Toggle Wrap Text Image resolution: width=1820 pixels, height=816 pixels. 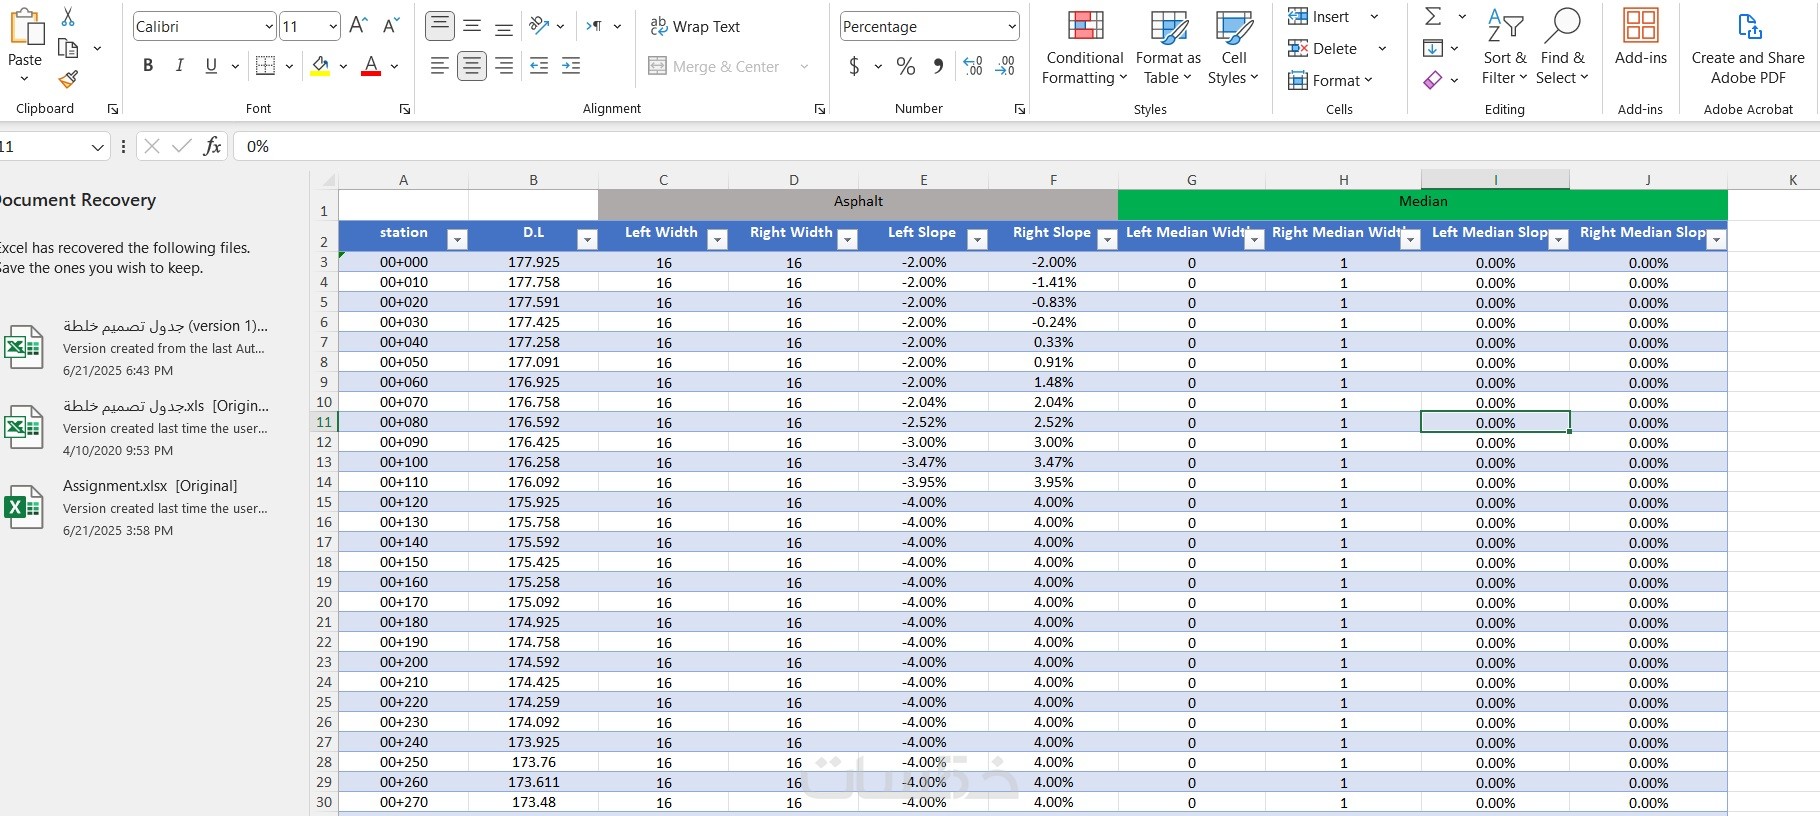695,26
